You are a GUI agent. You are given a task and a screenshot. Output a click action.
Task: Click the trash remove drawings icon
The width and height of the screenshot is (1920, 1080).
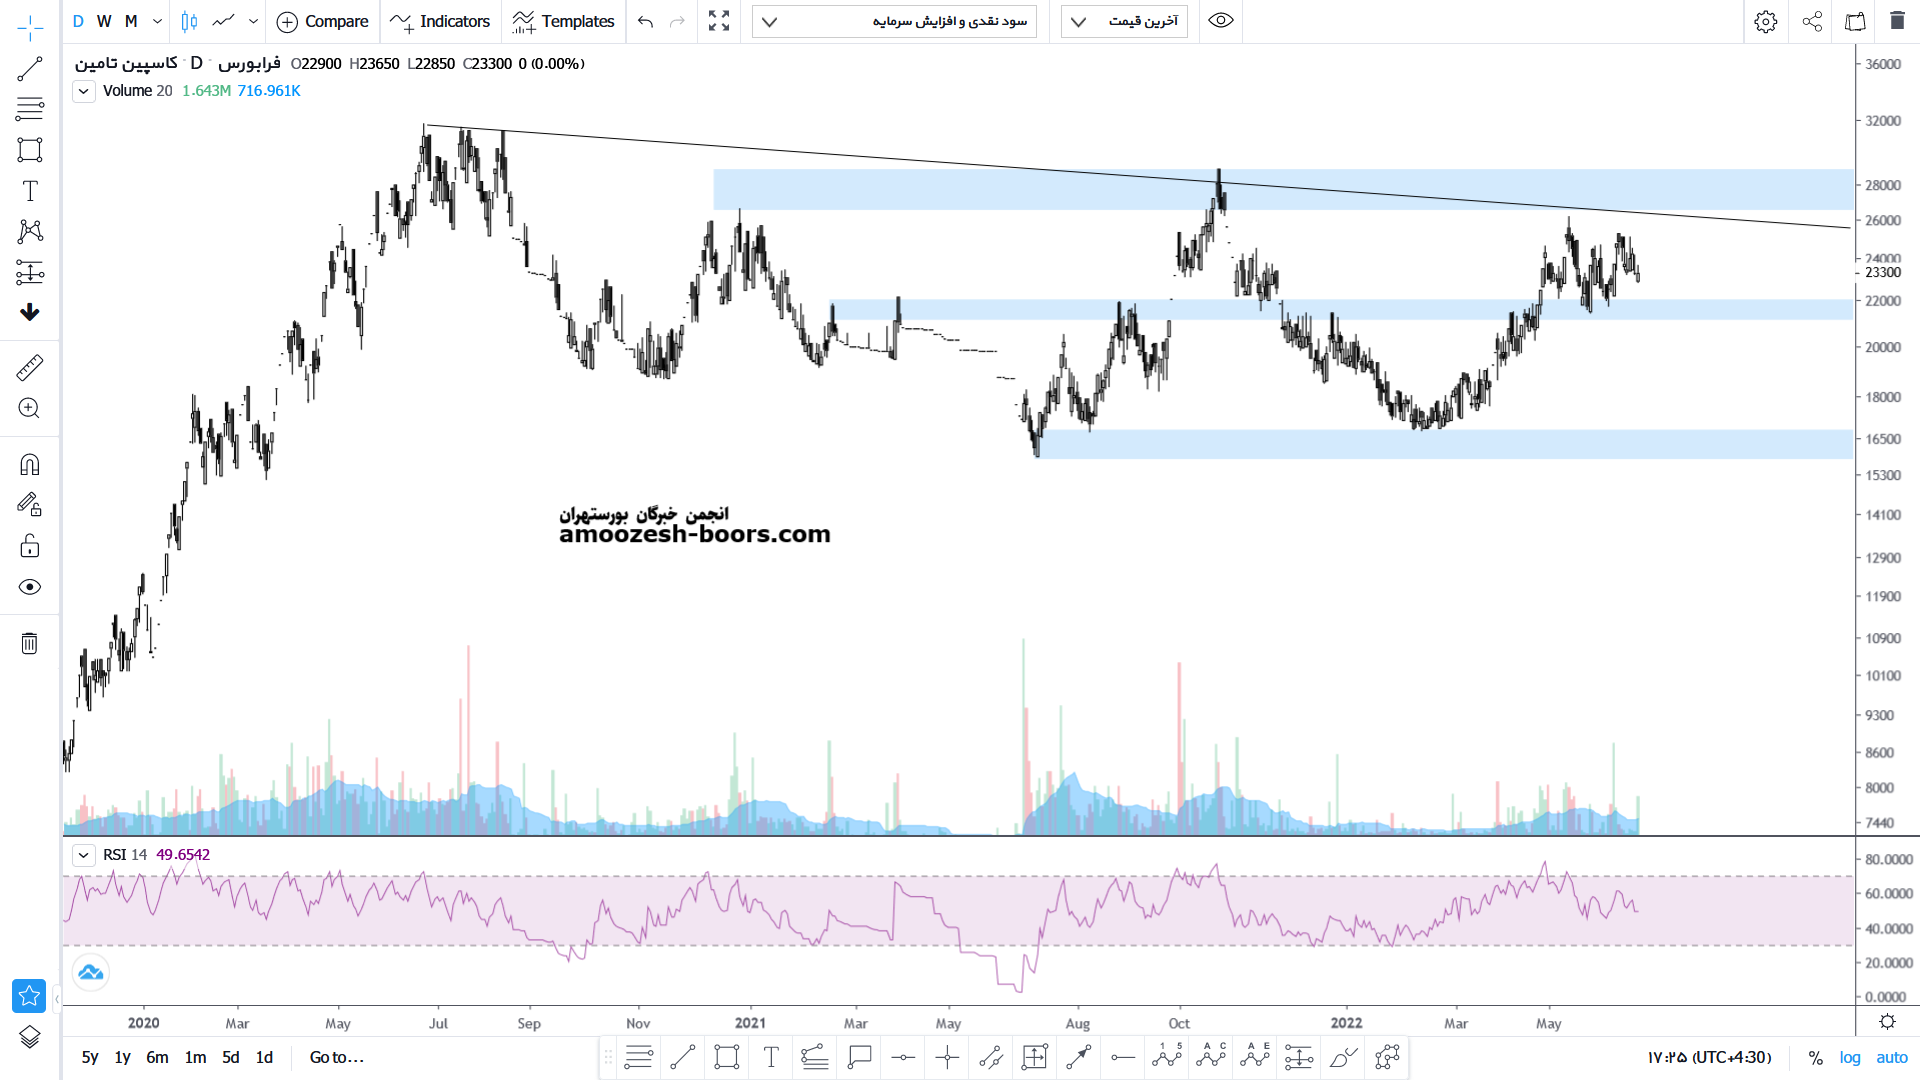tap(30, 643)
